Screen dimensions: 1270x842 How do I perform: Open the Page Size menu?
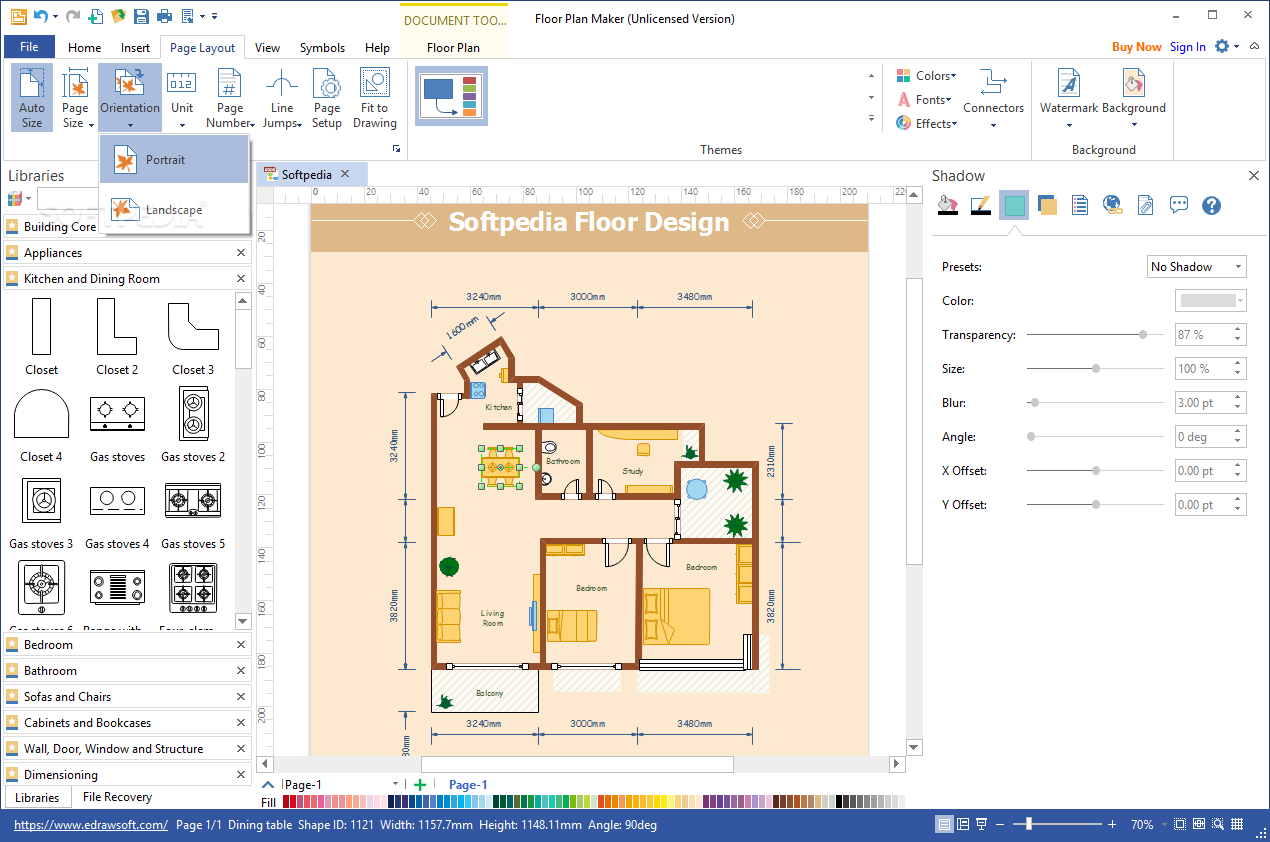point(75,98)
